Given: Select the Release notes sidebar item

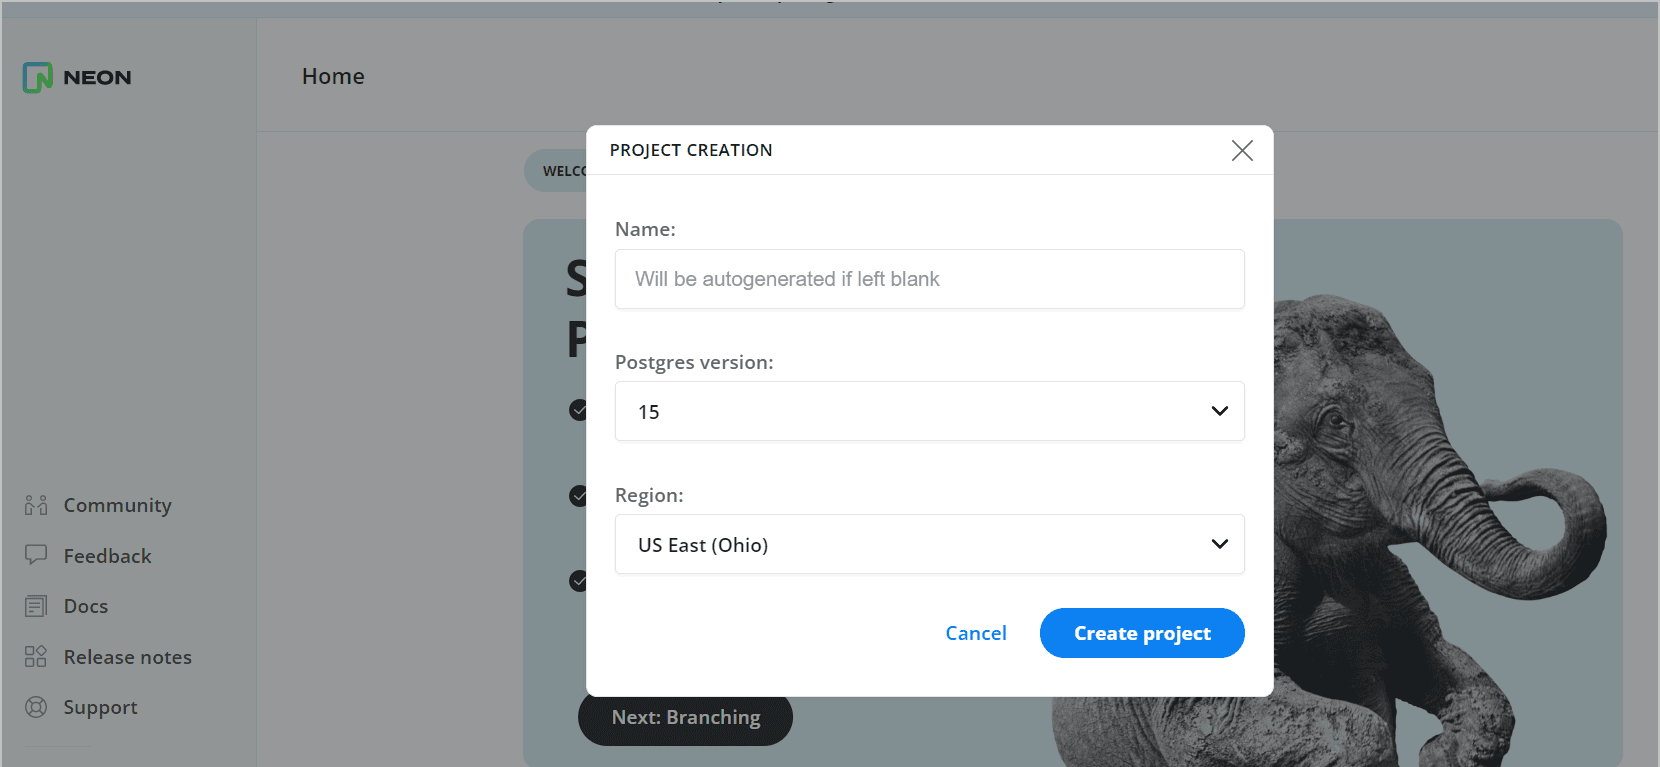Looking at the screenshot, I should 108,657.
